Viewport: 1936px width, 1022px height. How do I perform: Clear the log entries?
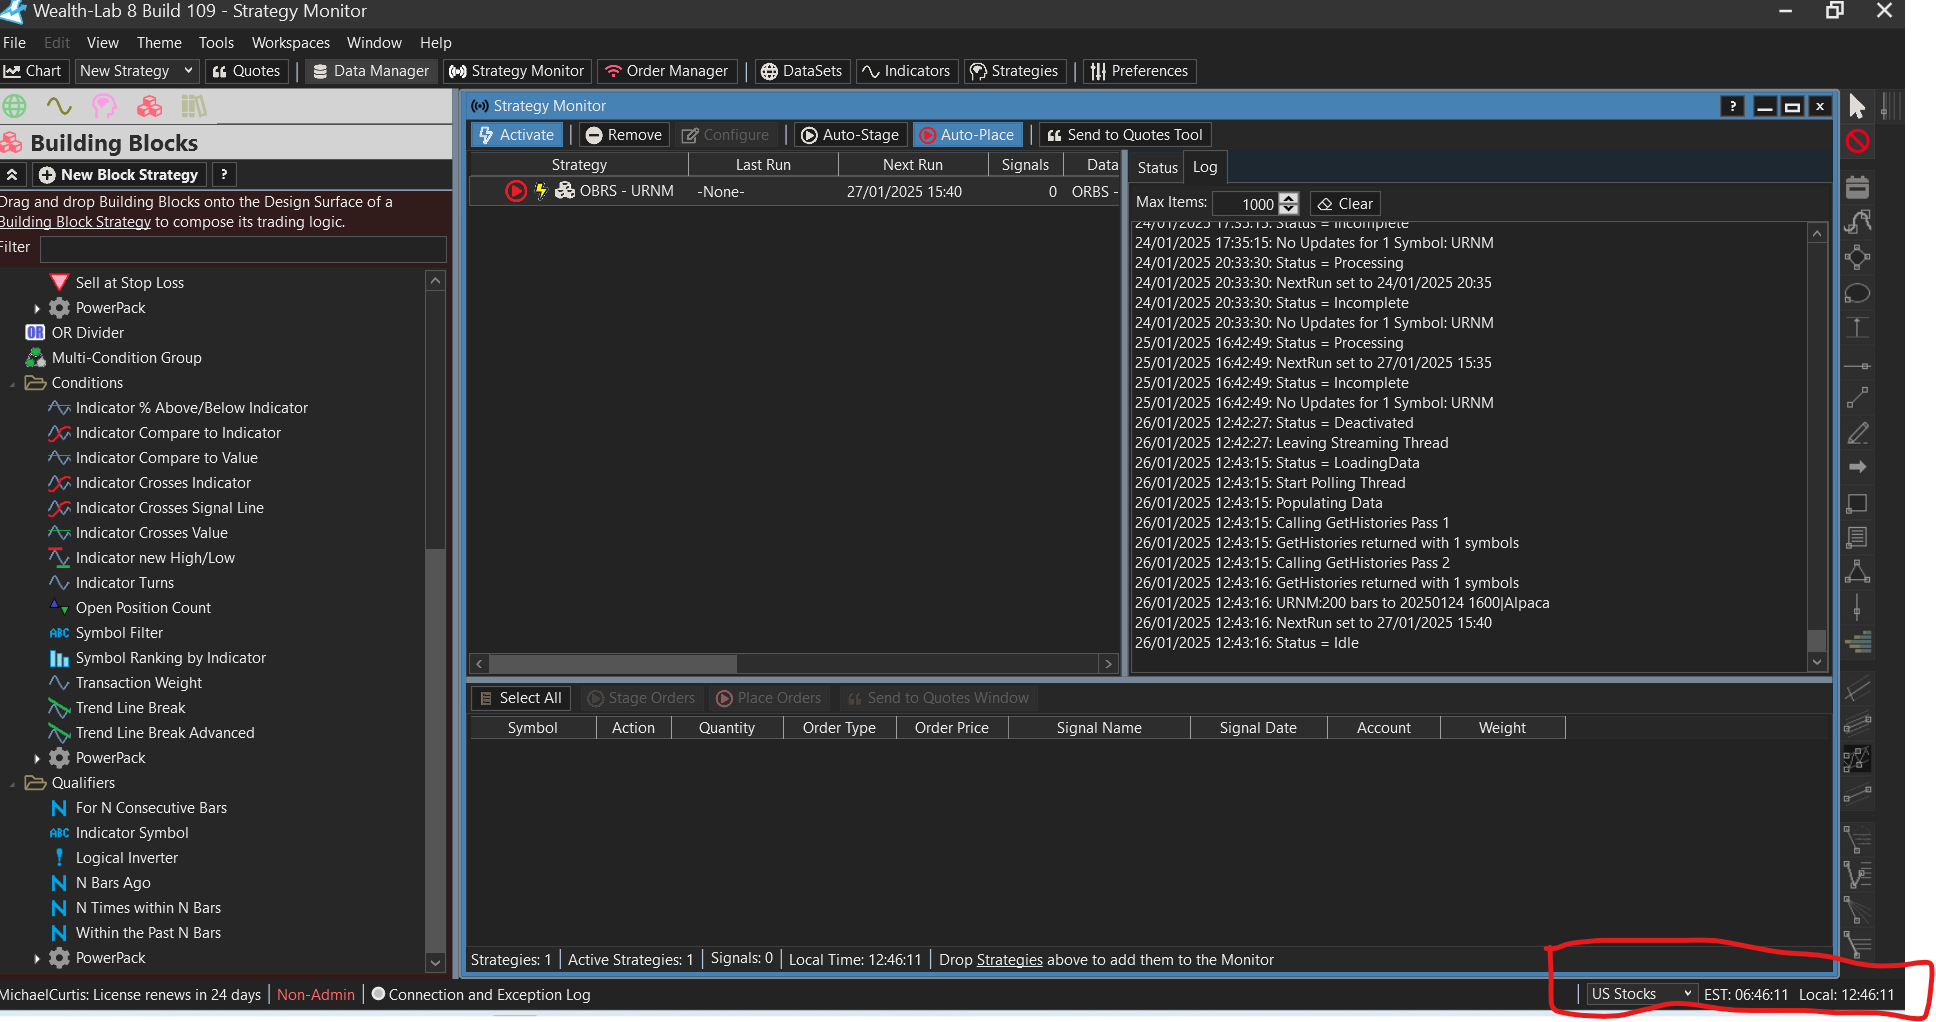click(1345, 204)
